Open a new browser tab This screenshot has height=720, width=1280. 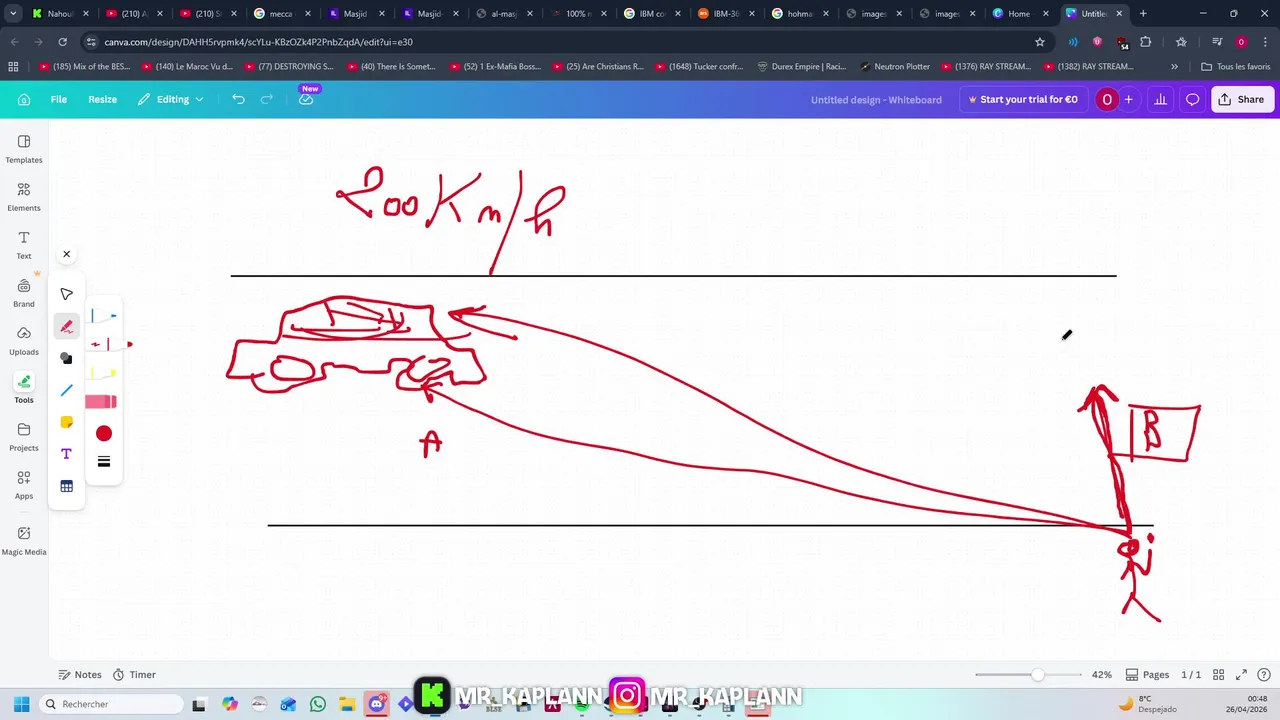(1143, 14)
